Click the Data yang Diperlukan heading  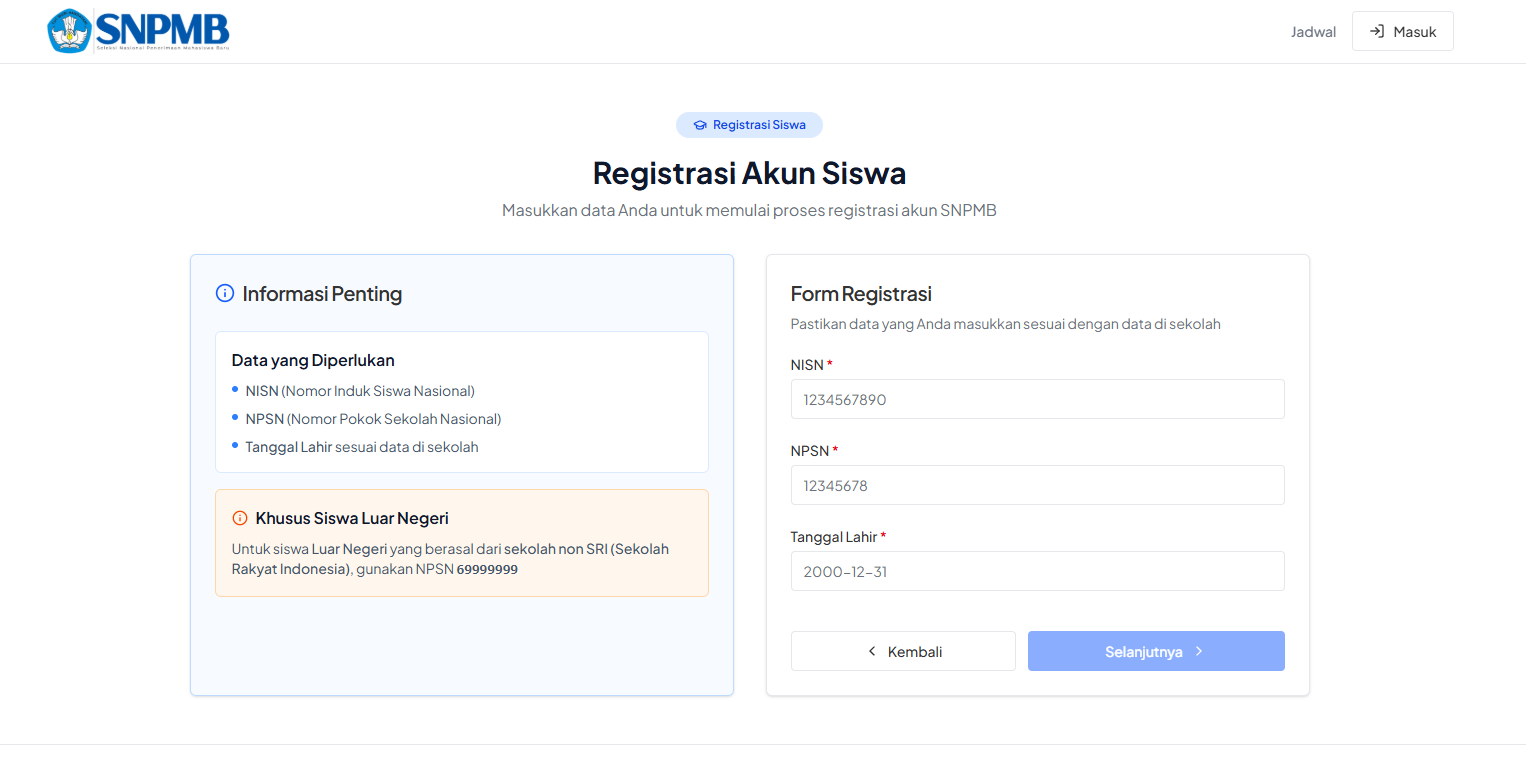[x=313, y=360]
